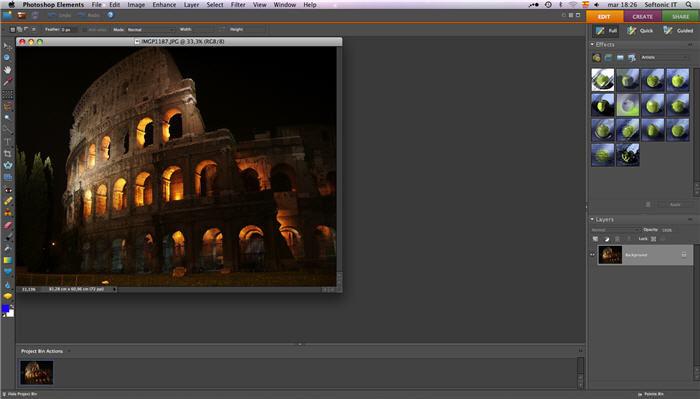Screen dimensions: 700x399
Task: Open the File menu
Action: pos(96,4)
